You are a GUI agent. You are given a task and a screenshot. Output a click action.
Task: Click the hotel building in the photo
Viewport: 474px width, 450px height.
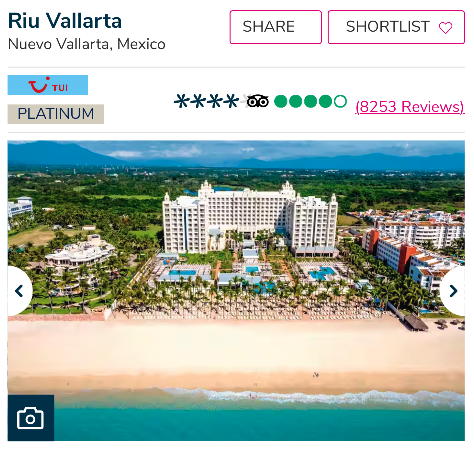pos(250,220)
